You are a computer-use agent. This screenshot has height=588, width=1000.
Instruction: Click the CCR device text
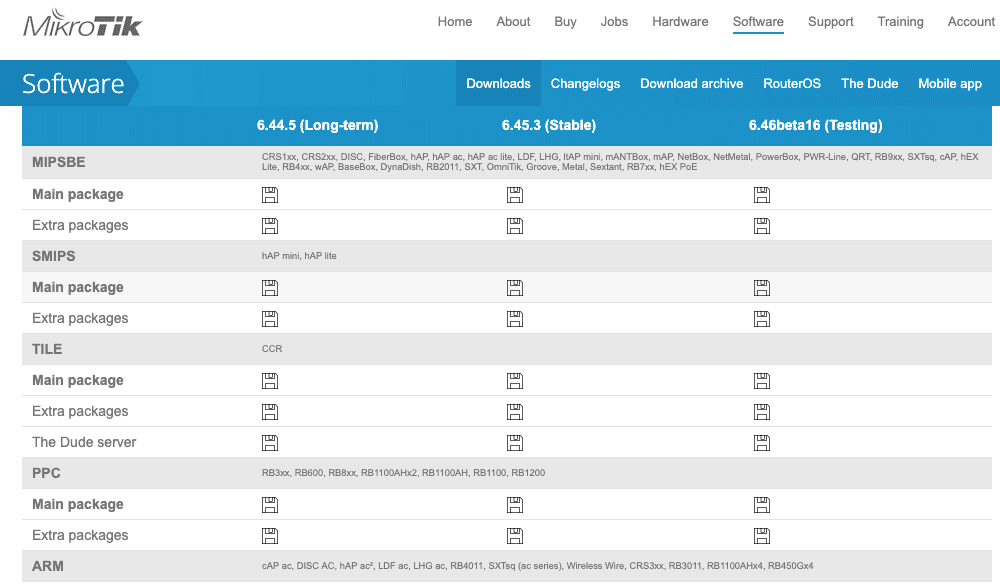(272, 349)
